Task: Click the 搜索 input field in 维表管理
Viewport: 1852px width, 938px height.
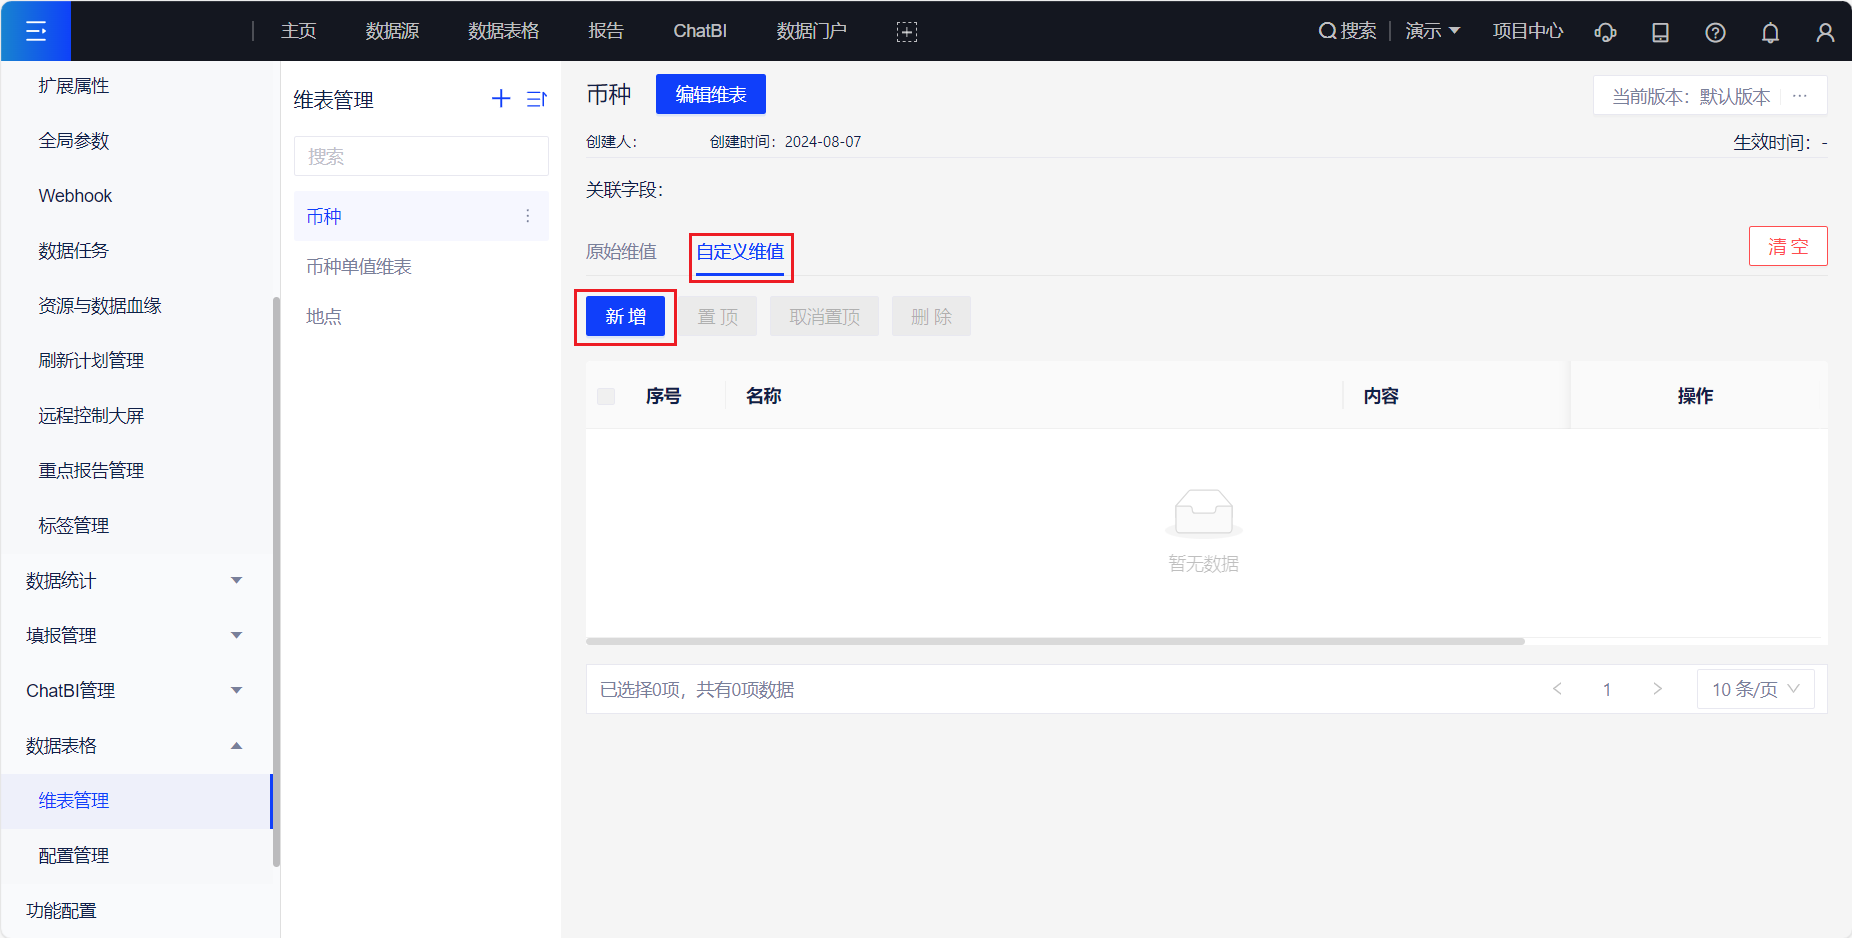Action: pyautogui.click(x=421, y=157)
